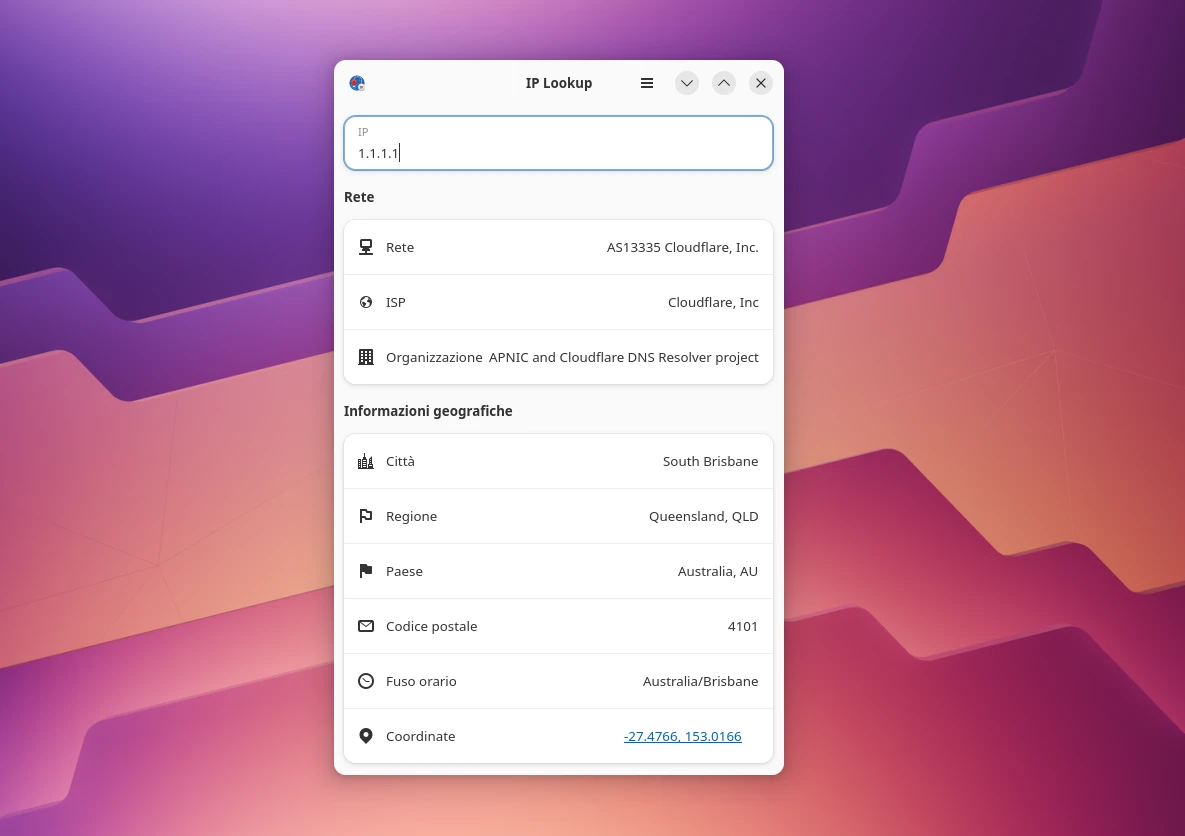Click the Australia/Brisbane timezone value
The width and height of the screenshot is (1185, 836).
700,681
